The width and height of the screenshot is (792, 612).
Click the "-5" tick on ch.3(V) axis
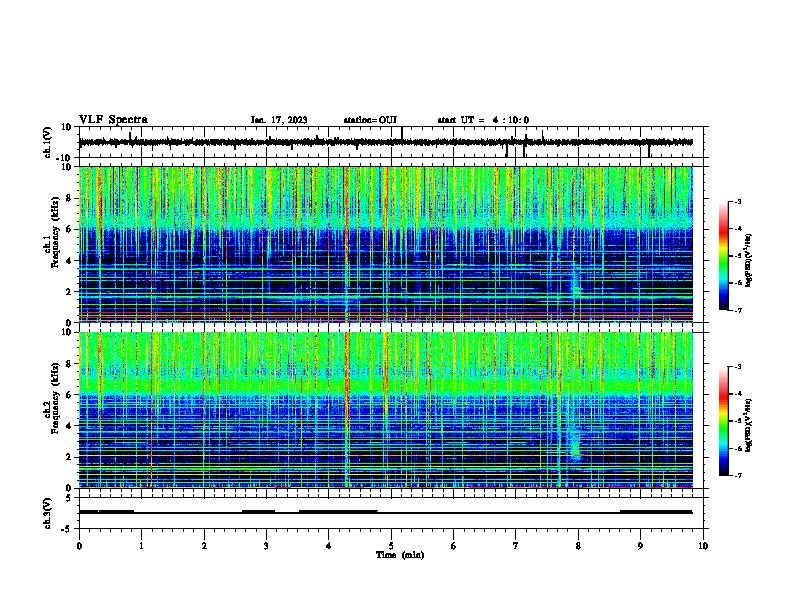(x=68, y=529)
